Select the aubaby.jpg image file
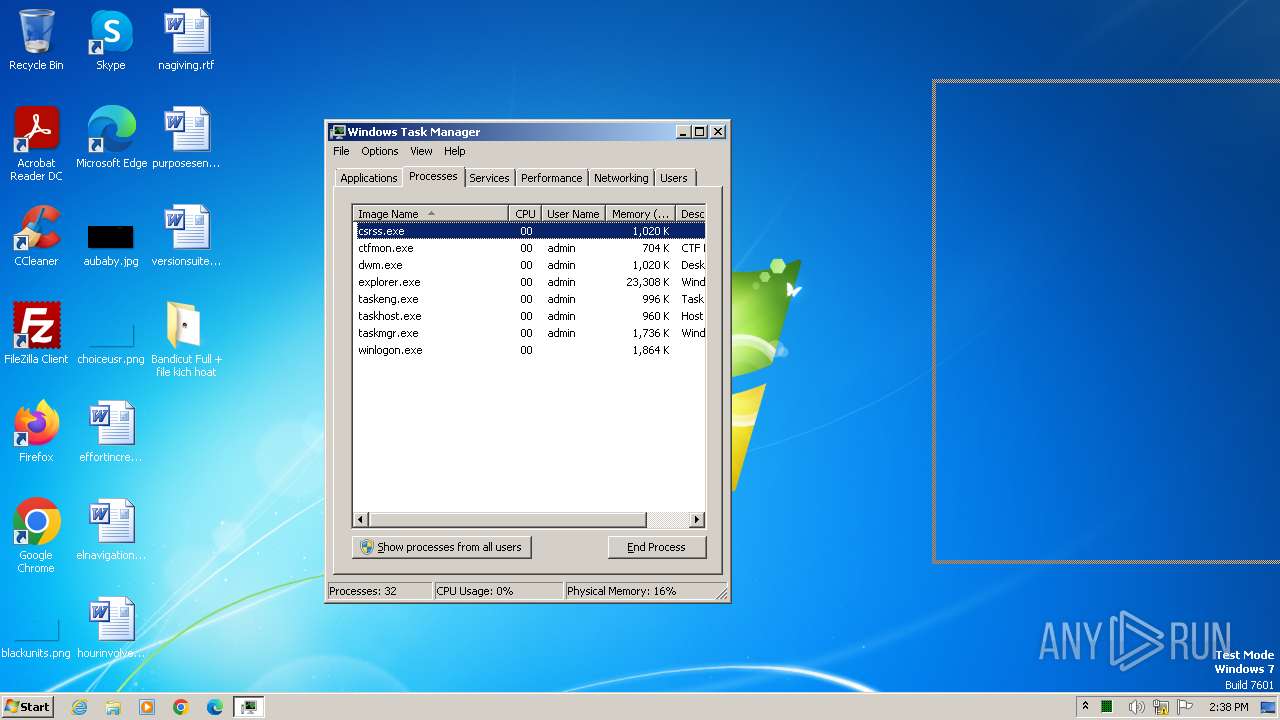This screenshot has height=720, width=1280. (x=110, y=246)
